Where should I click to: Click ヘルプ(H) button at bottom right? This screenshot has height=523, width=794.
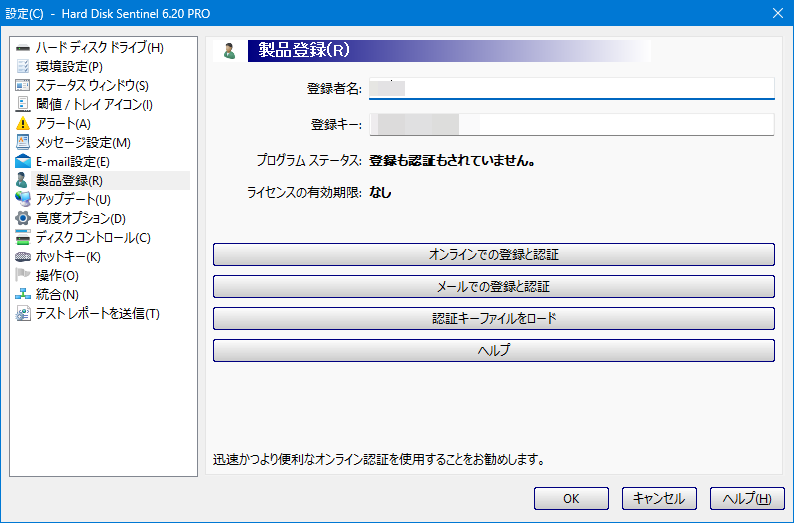point(747,498)
